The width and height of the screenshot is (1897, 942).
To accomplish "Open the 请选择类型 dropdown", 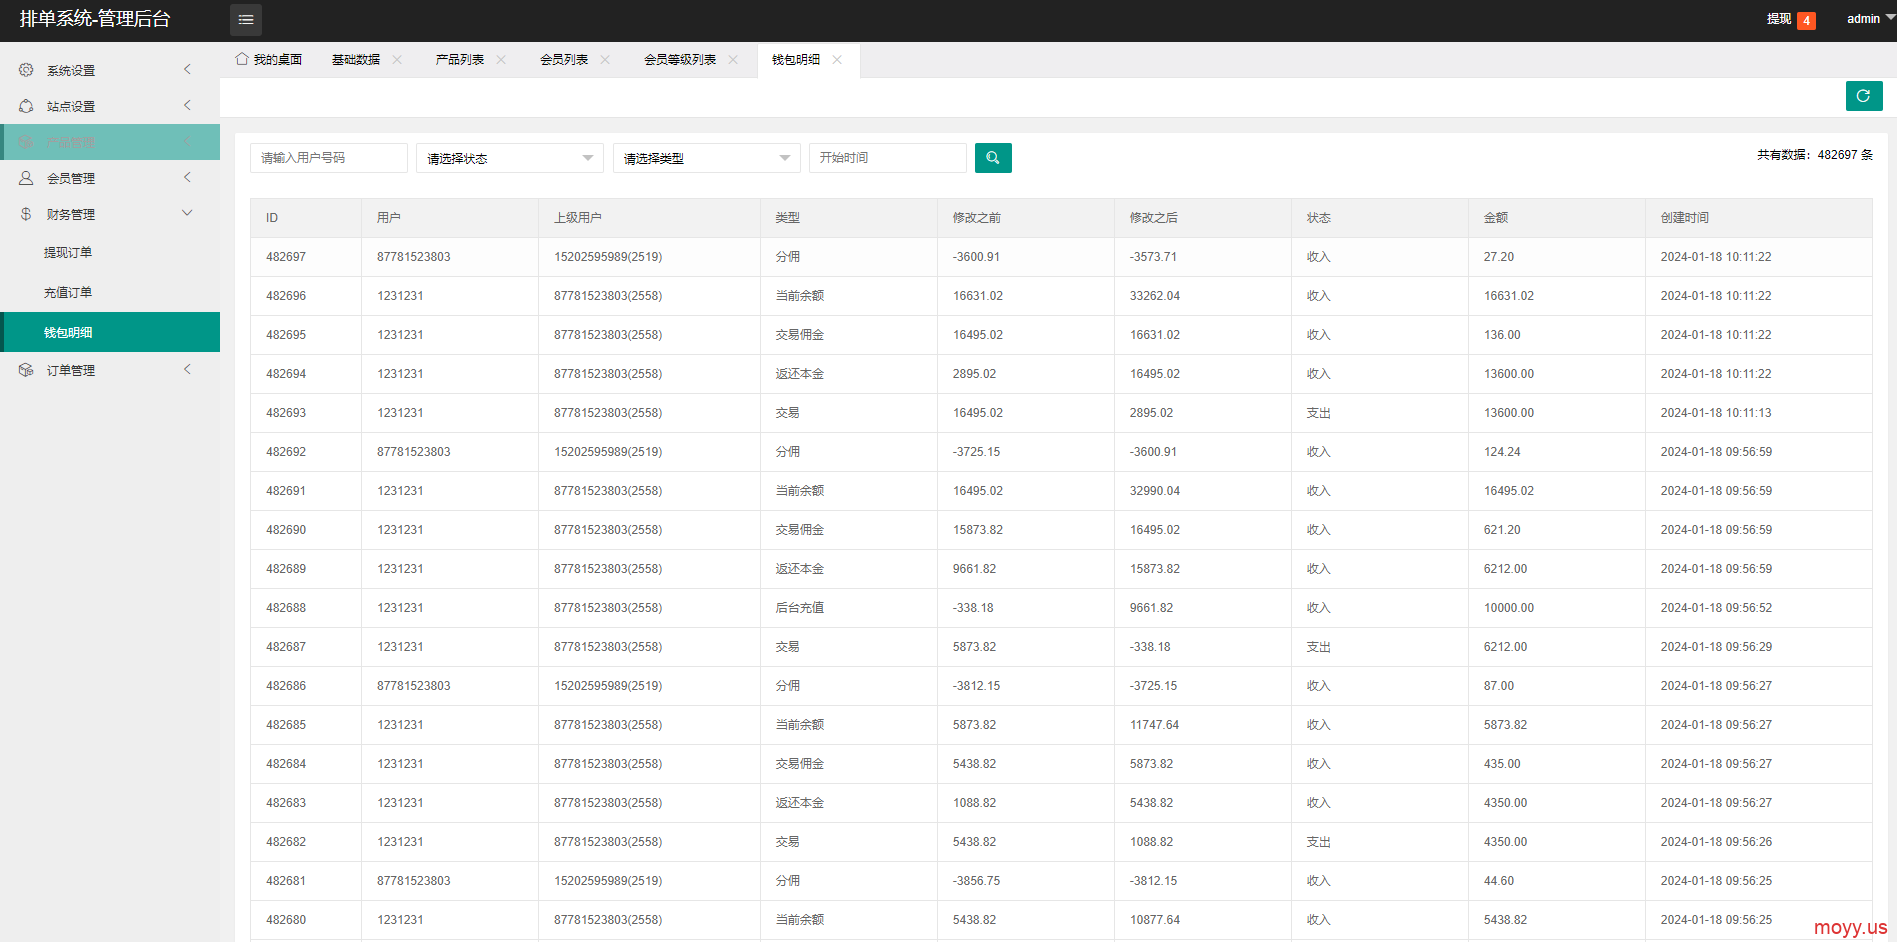I will tap(707, 158).
